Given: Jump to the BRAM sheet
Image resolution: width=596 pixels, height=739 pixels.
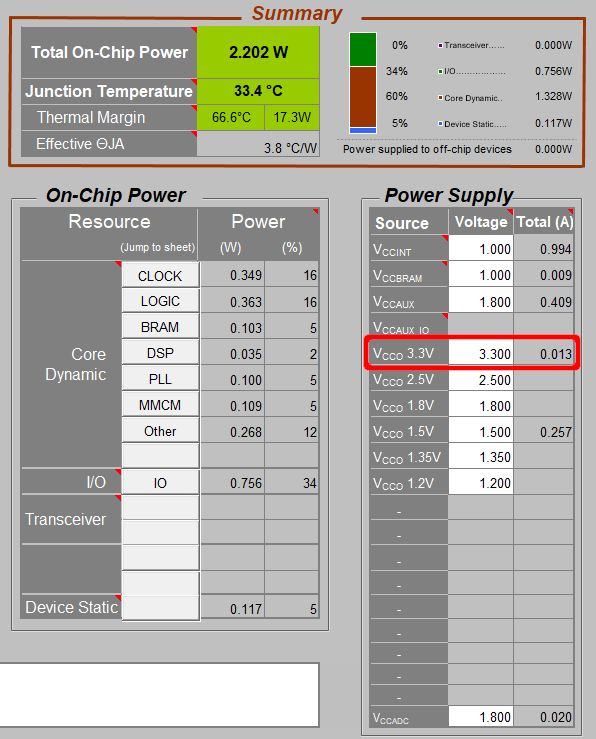Looking at the screenshot, I should coord(160,327).
